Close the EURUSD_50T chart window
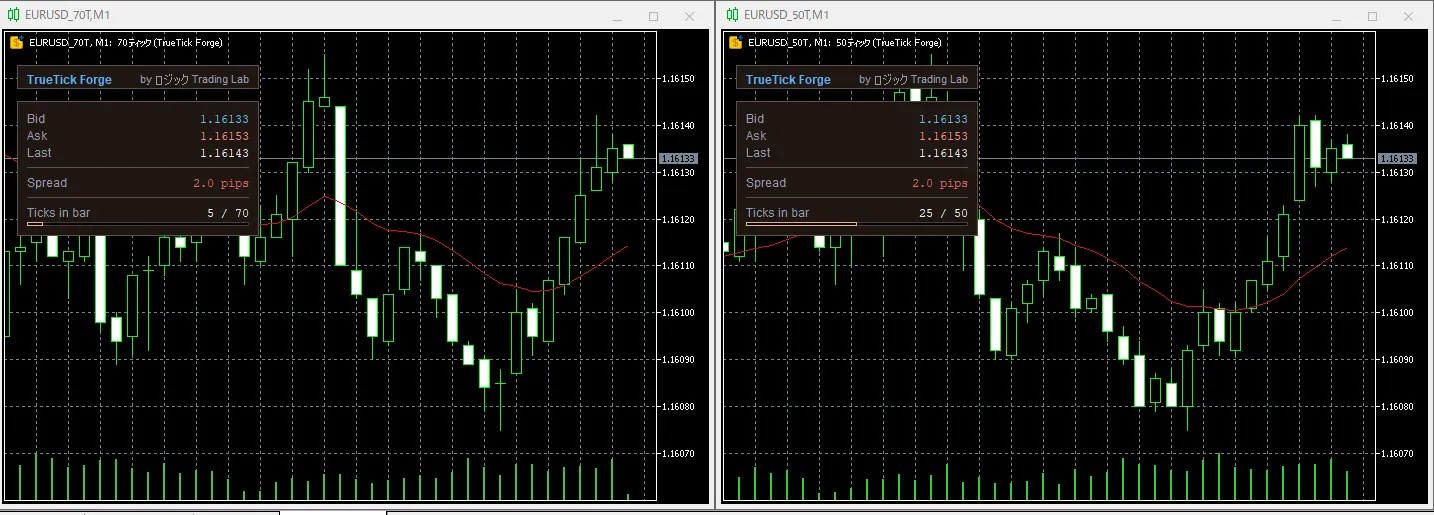This screenshot has height=515, width=1434. pos(1408,16)
